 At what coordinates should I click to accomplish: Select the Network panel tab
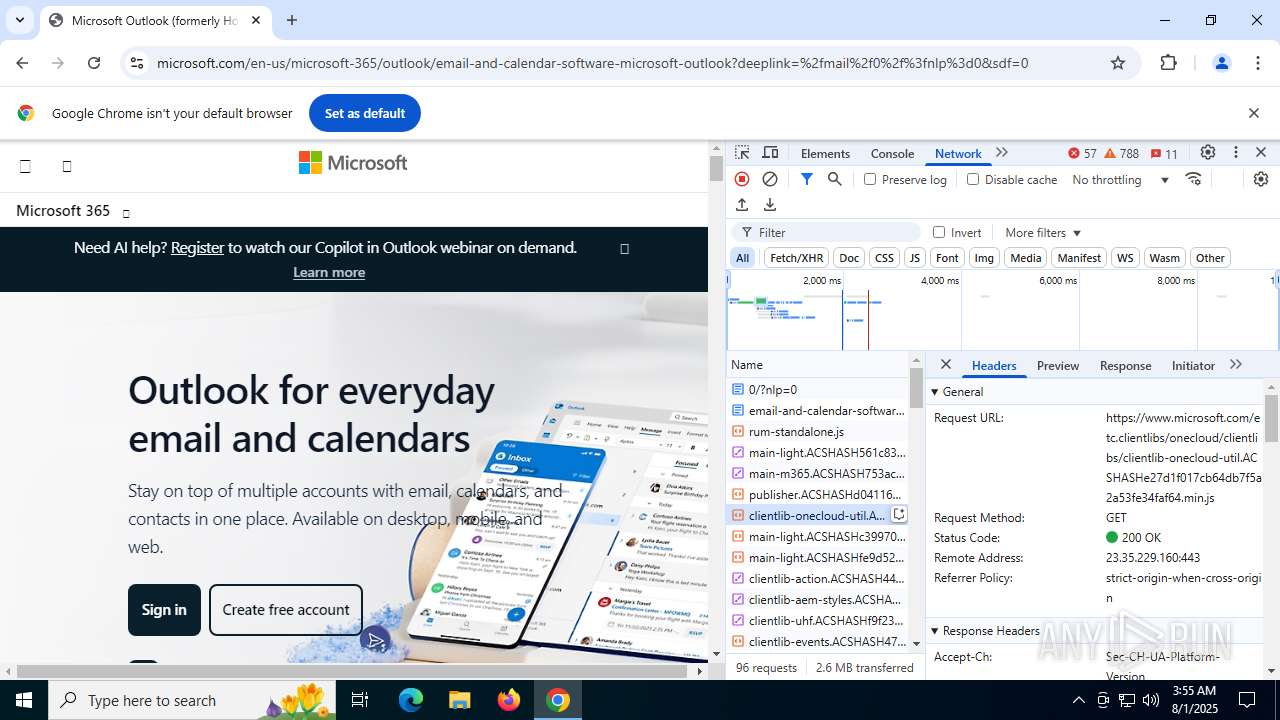[x=958, y=153]
